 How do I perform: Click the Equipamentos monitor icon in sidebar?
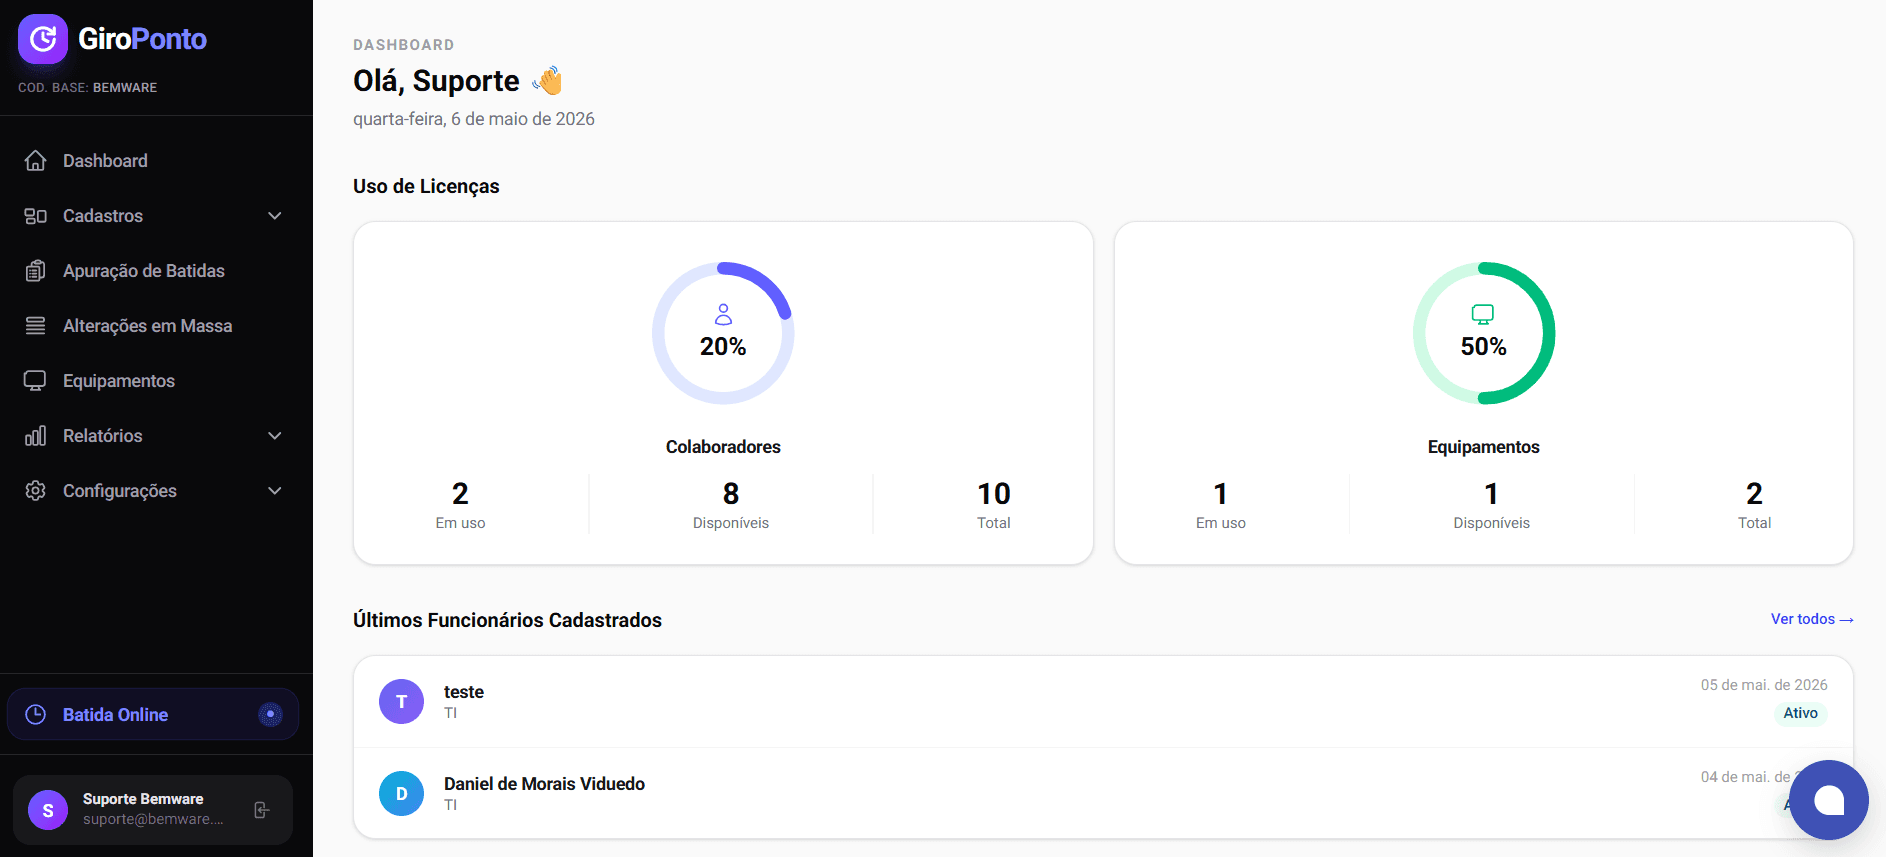coord(35,381)
